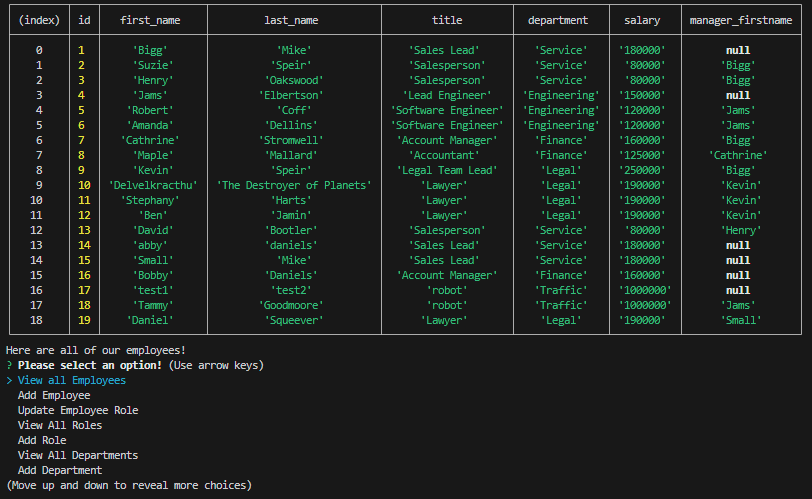
Task: Choose Add Employee from the list
Action: point(54,395)
